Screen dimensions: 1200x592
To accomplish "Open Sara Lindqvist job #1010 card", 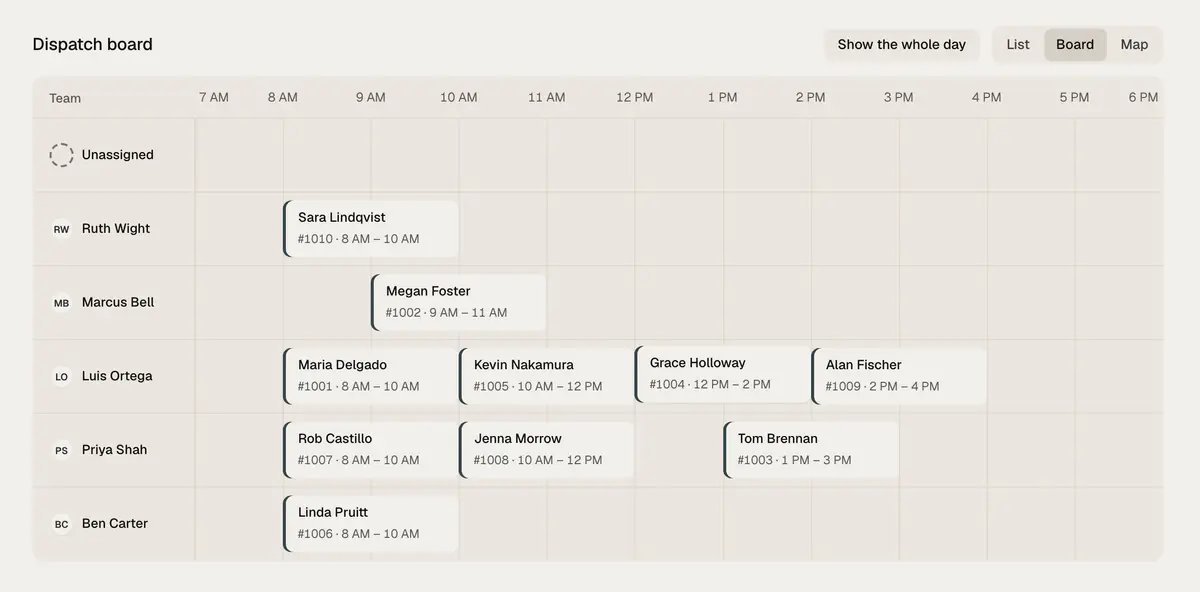I will [371, 228].
